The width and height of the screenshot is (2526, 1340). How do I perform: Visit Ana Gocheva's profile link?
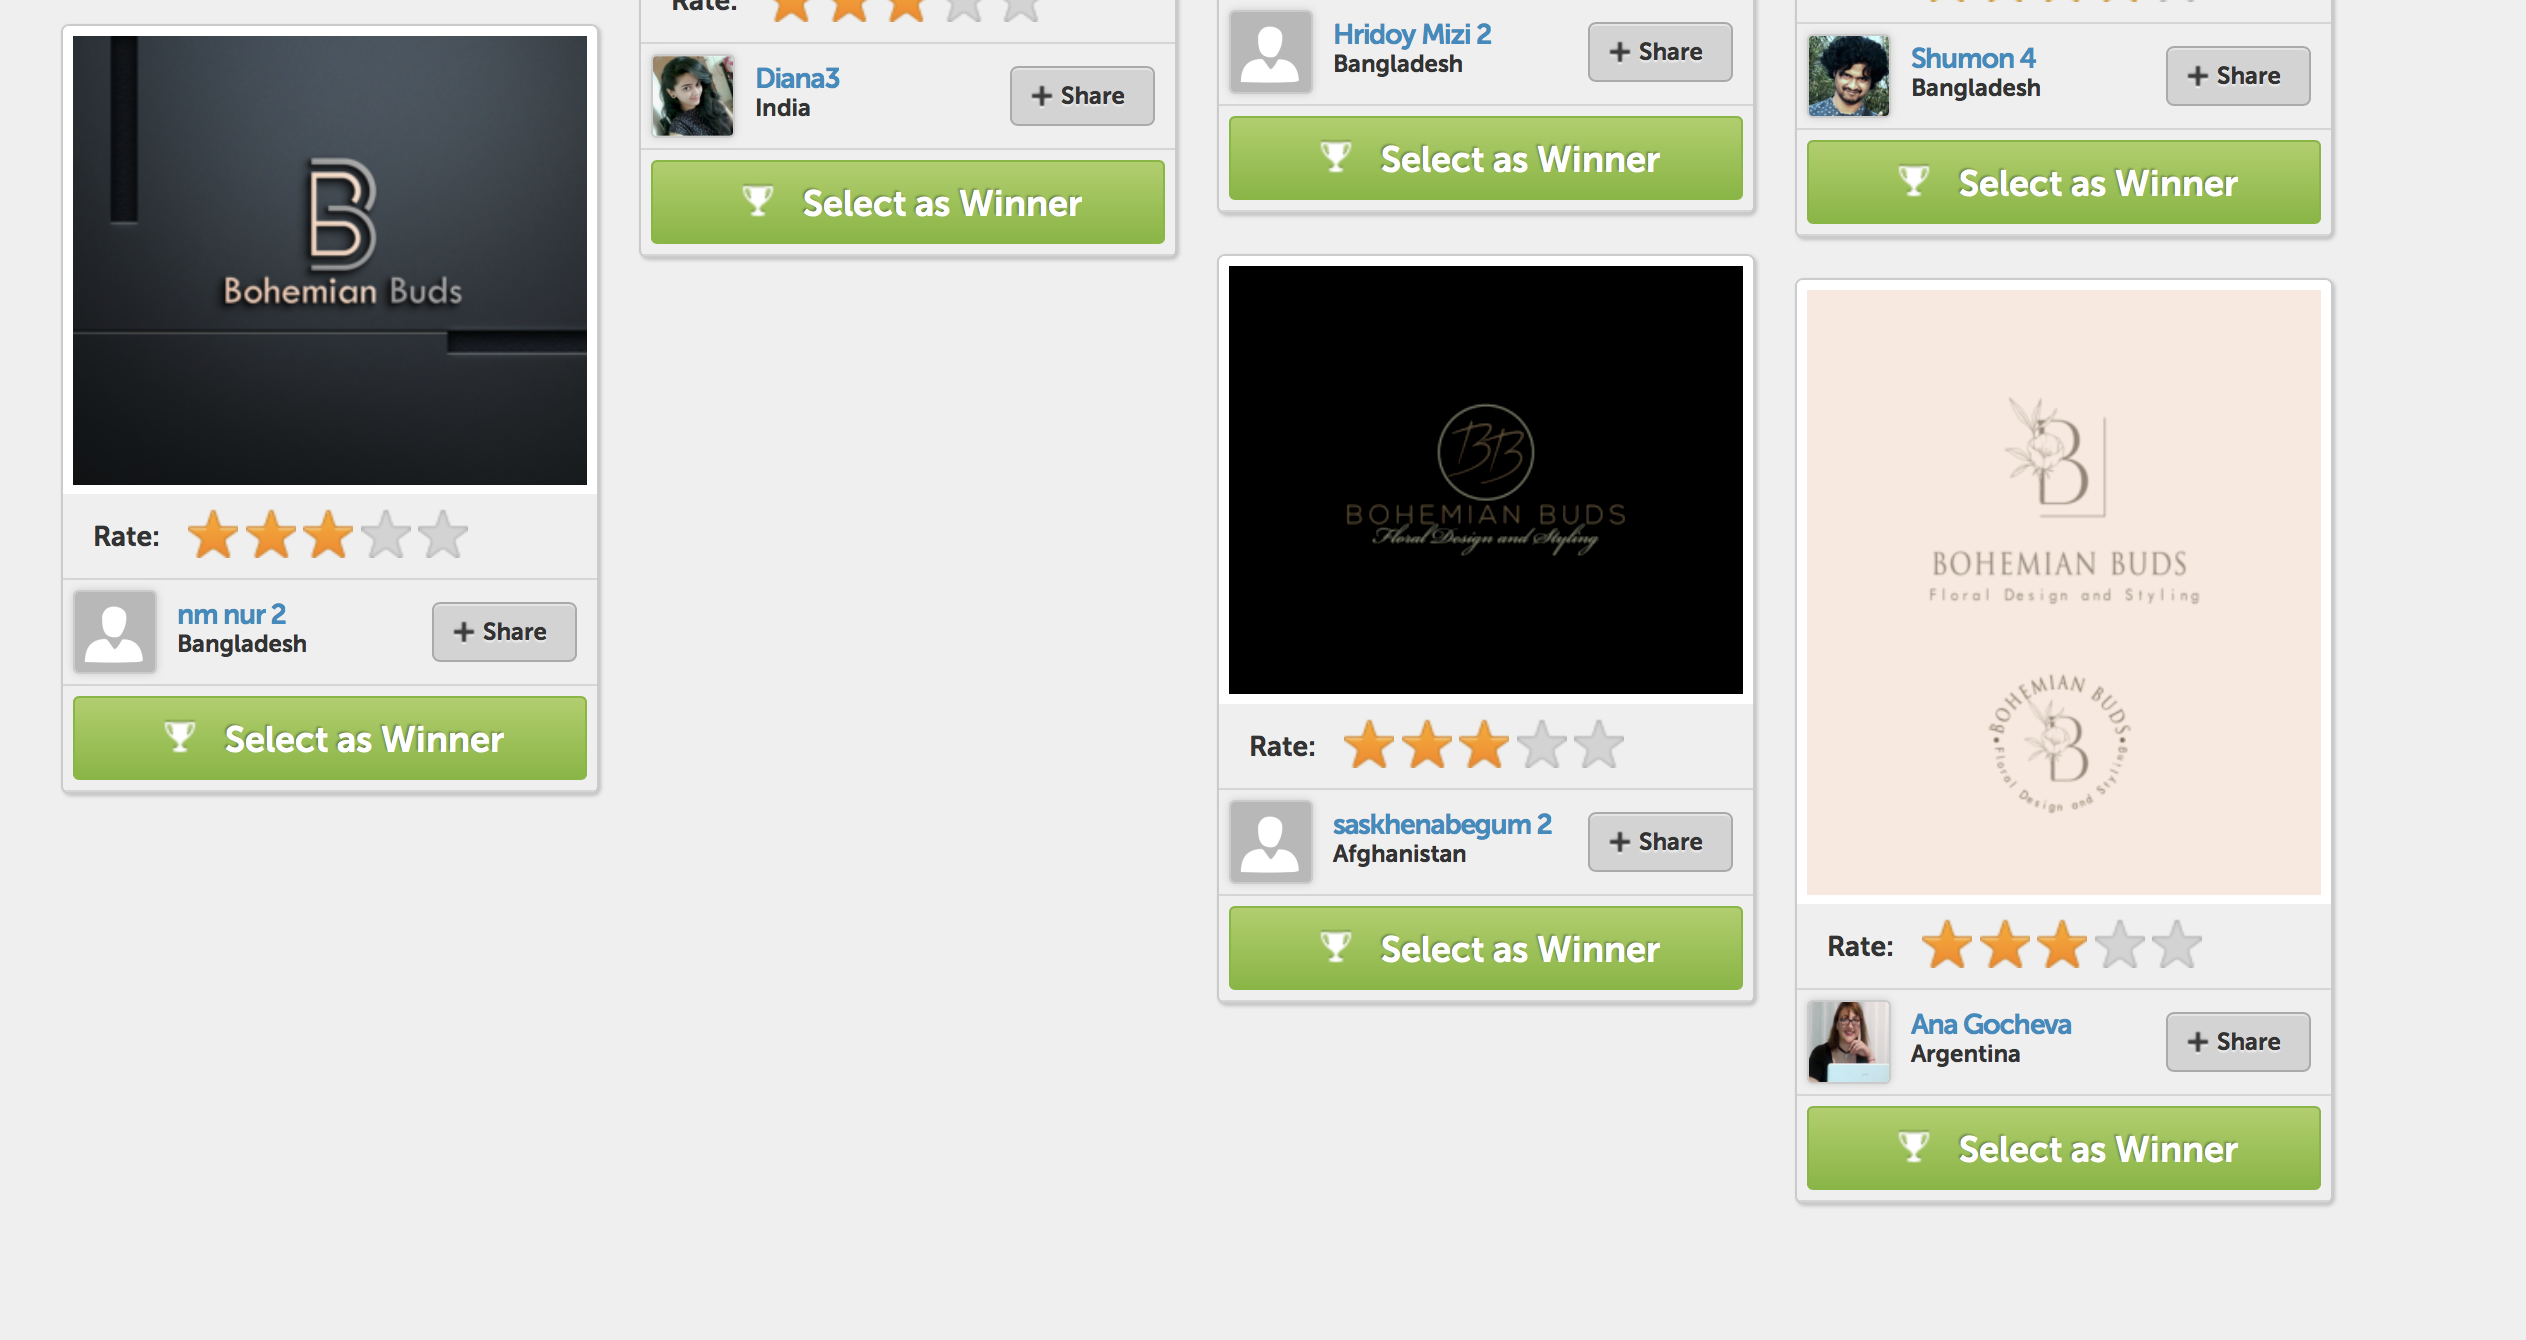coord(1990,1024)
